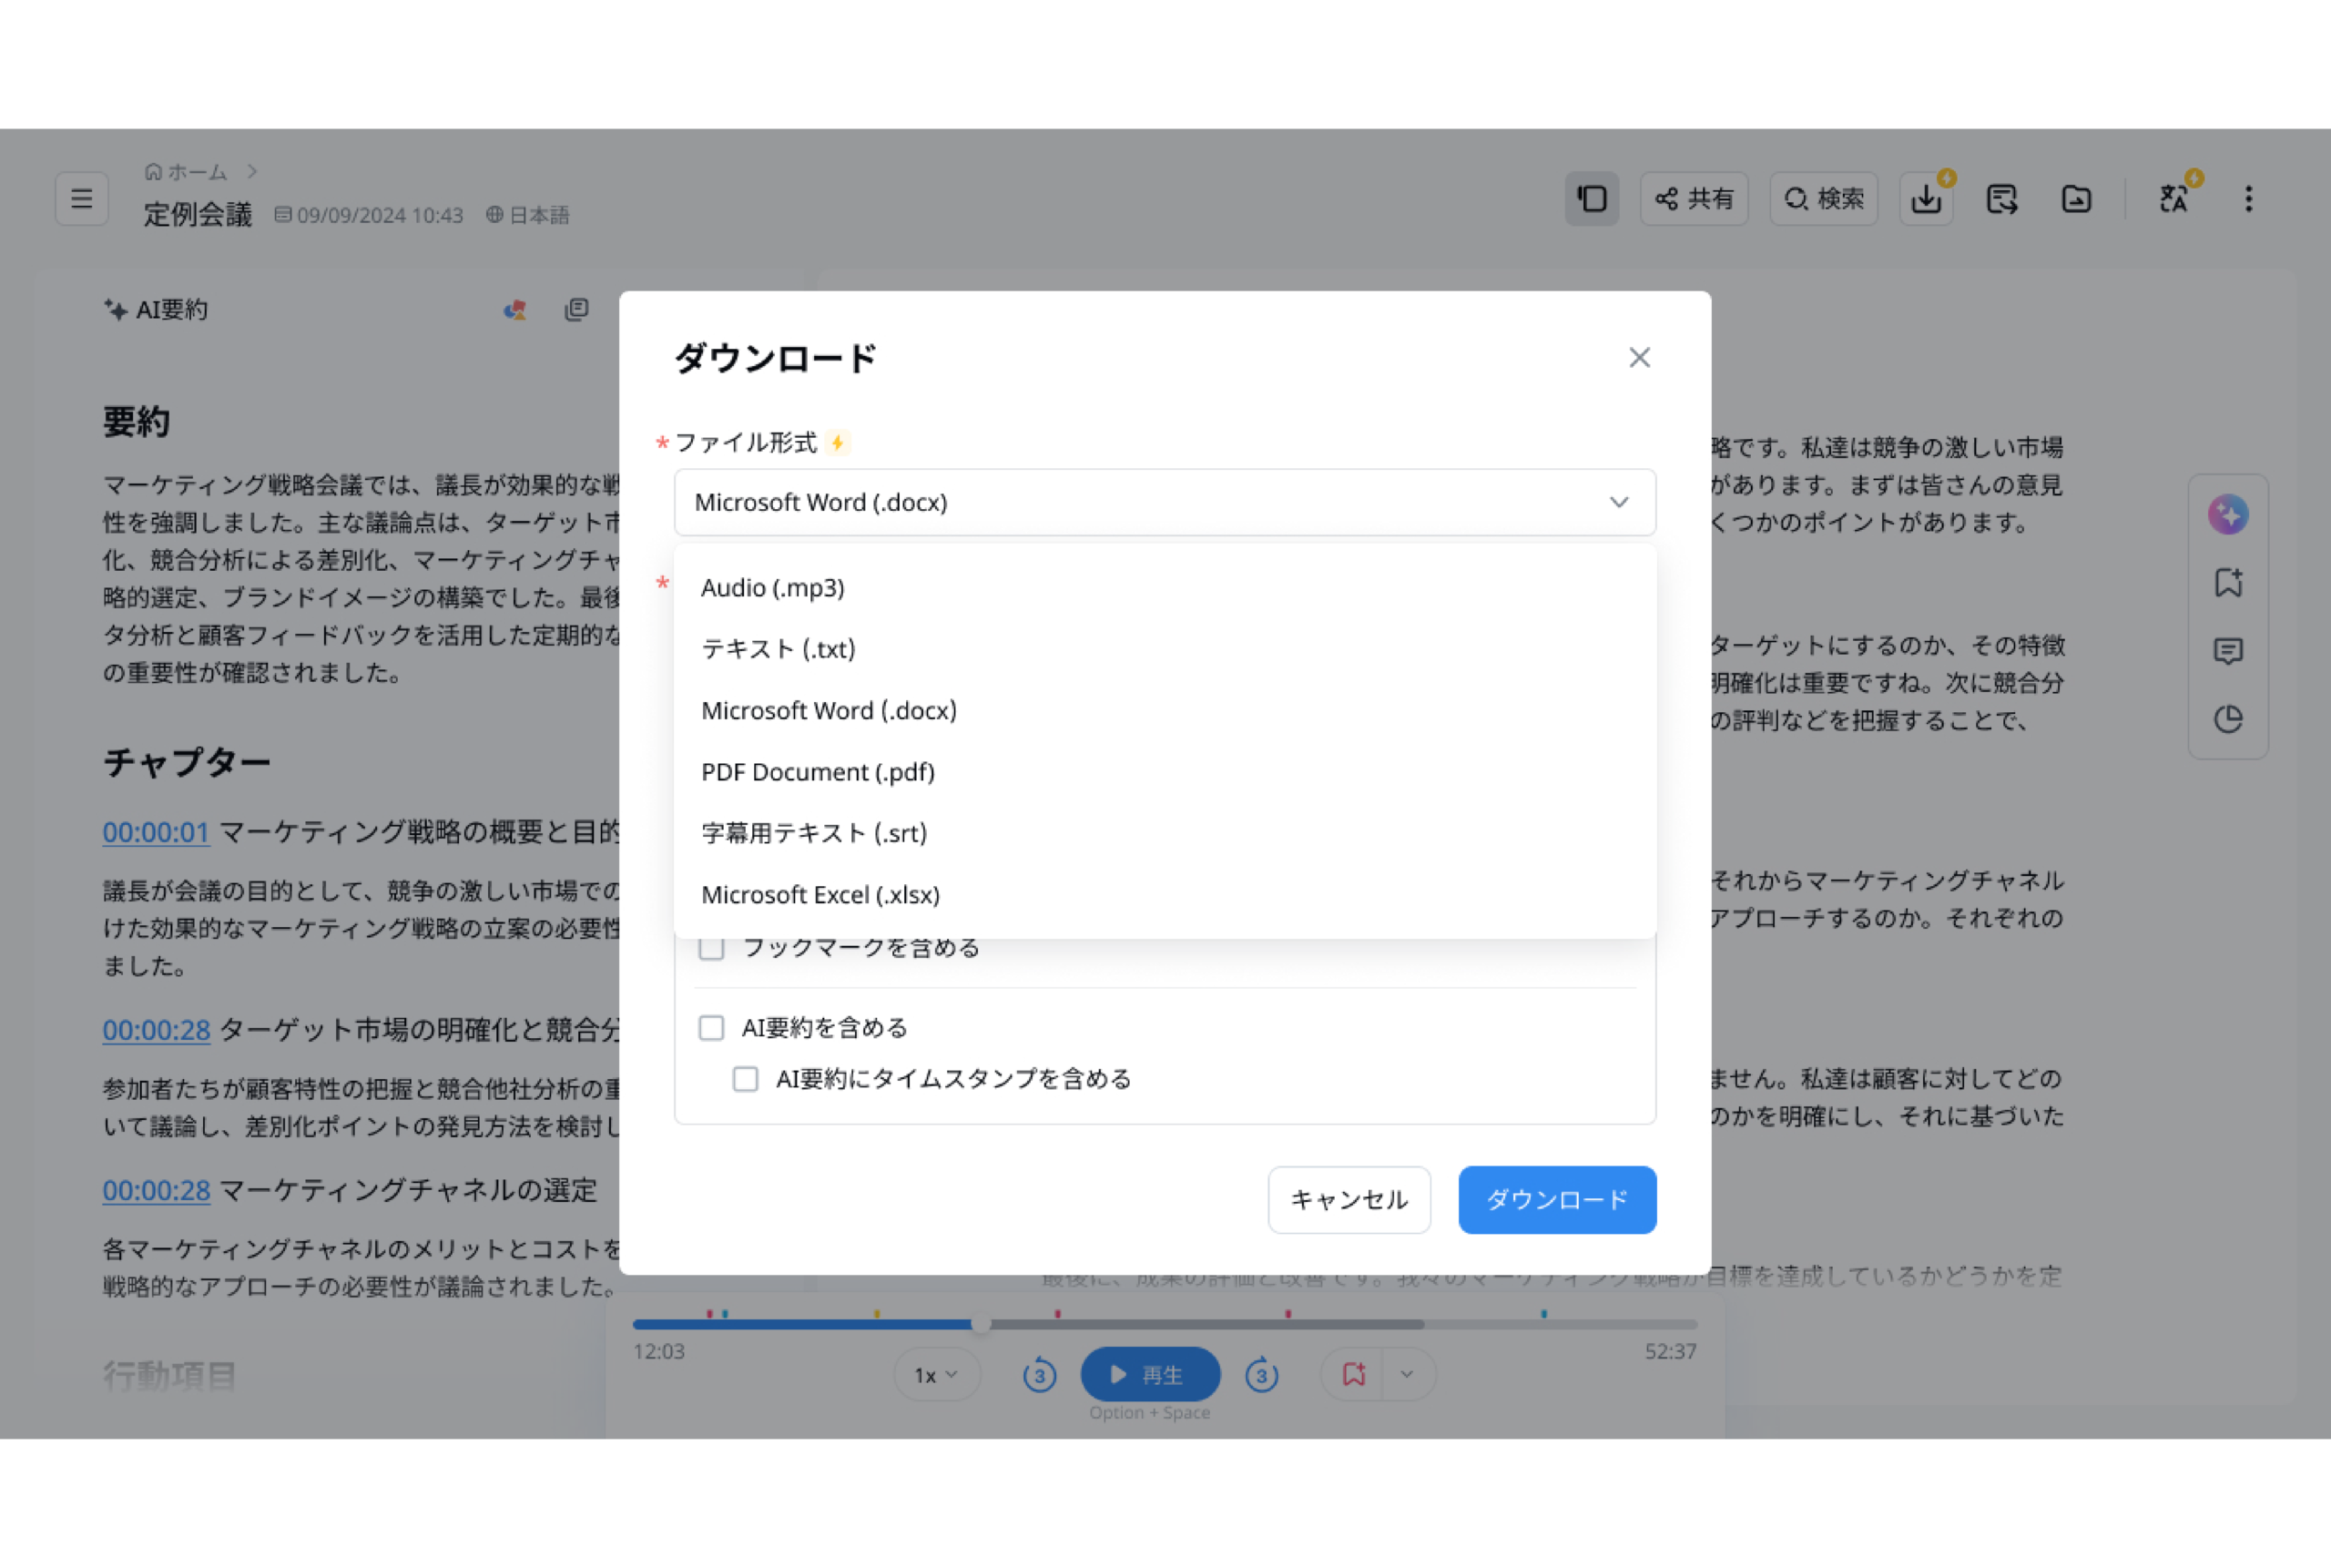Click the 共有 share button

[x=1694, y=199]
